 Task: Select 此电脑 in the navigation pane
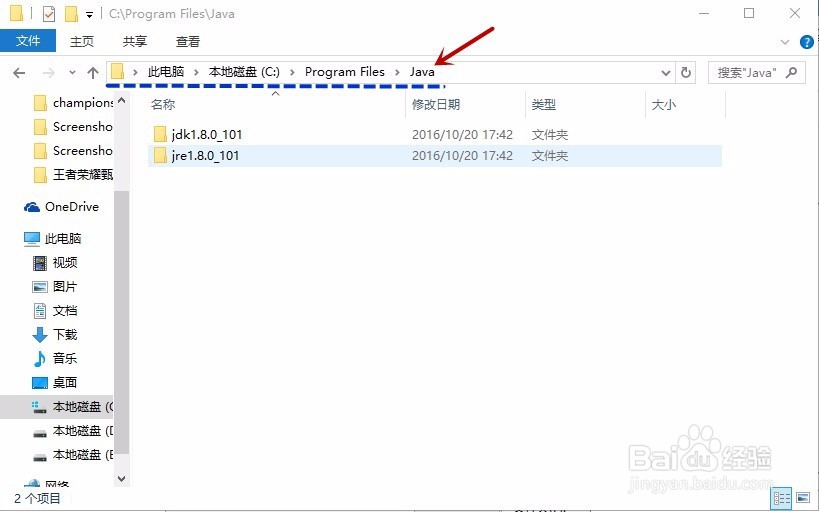click(x=63, y=239)
